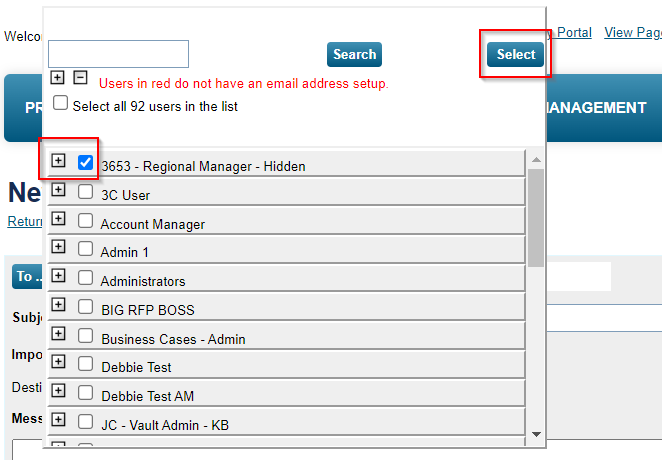Click the expand-all plus icon above the list

[x=57, y=78]
